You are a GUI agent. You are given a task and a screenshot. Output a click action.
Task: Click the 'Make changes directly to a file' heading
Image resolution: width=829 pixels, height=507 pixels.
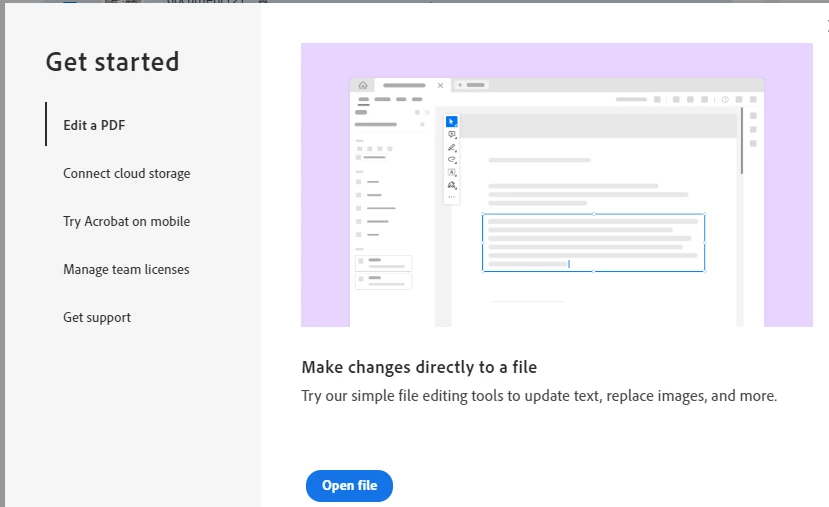[x=419, y=367]
